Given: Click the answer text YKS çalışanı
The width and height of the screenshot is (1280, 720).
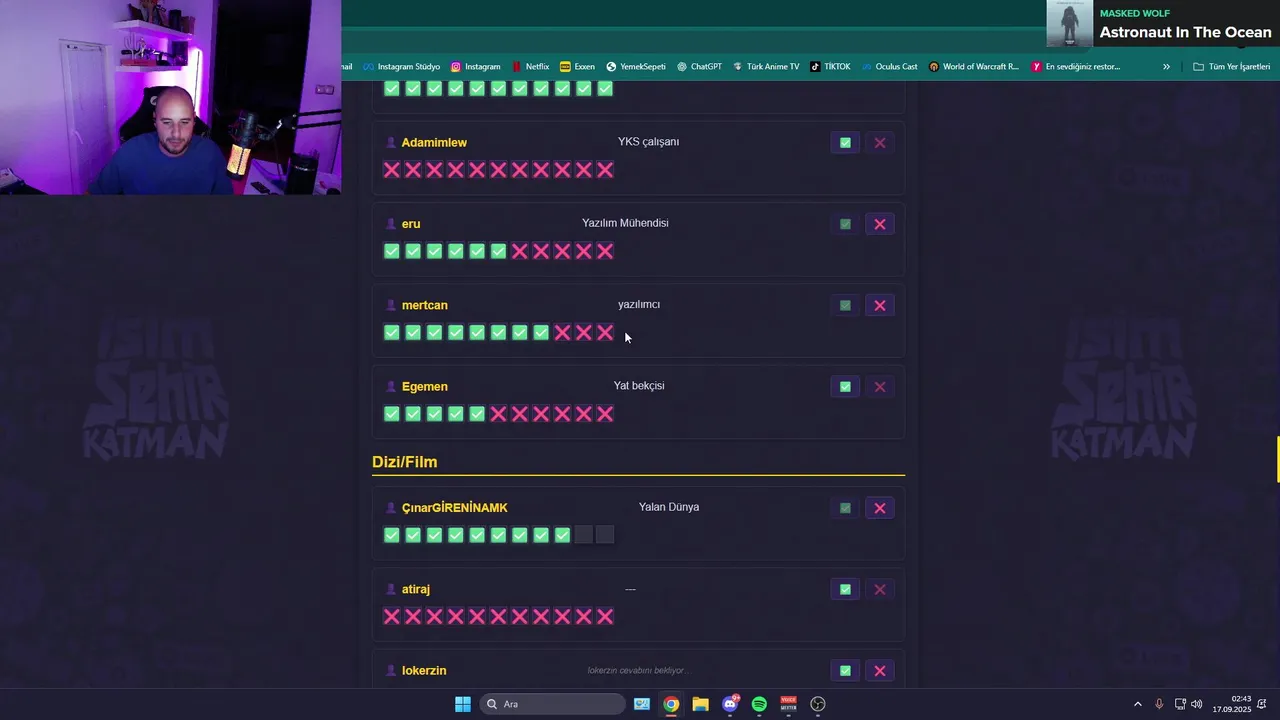Looking at the screenshot, I should pos(648,142).
